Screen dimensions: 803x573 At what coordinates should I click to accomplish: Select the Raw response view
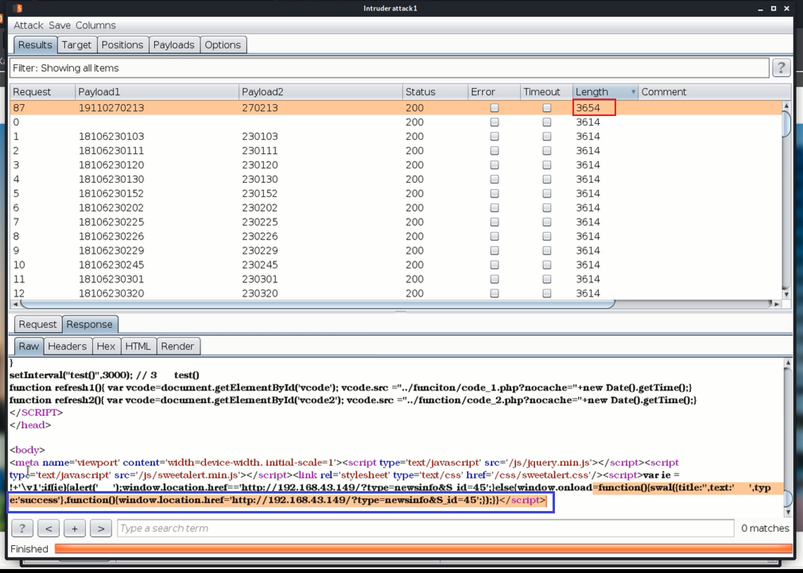click(x=29, y=346)
